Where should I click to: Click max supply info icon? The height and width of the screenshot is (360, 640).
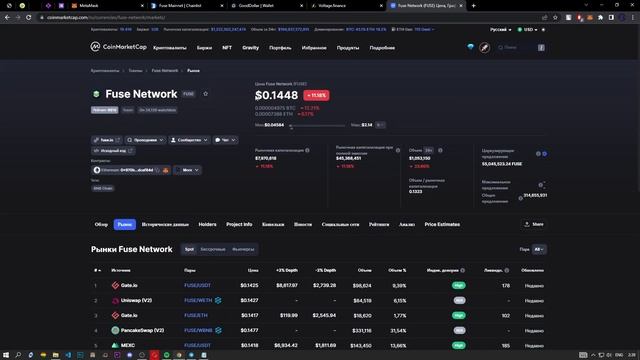point(540,185)
